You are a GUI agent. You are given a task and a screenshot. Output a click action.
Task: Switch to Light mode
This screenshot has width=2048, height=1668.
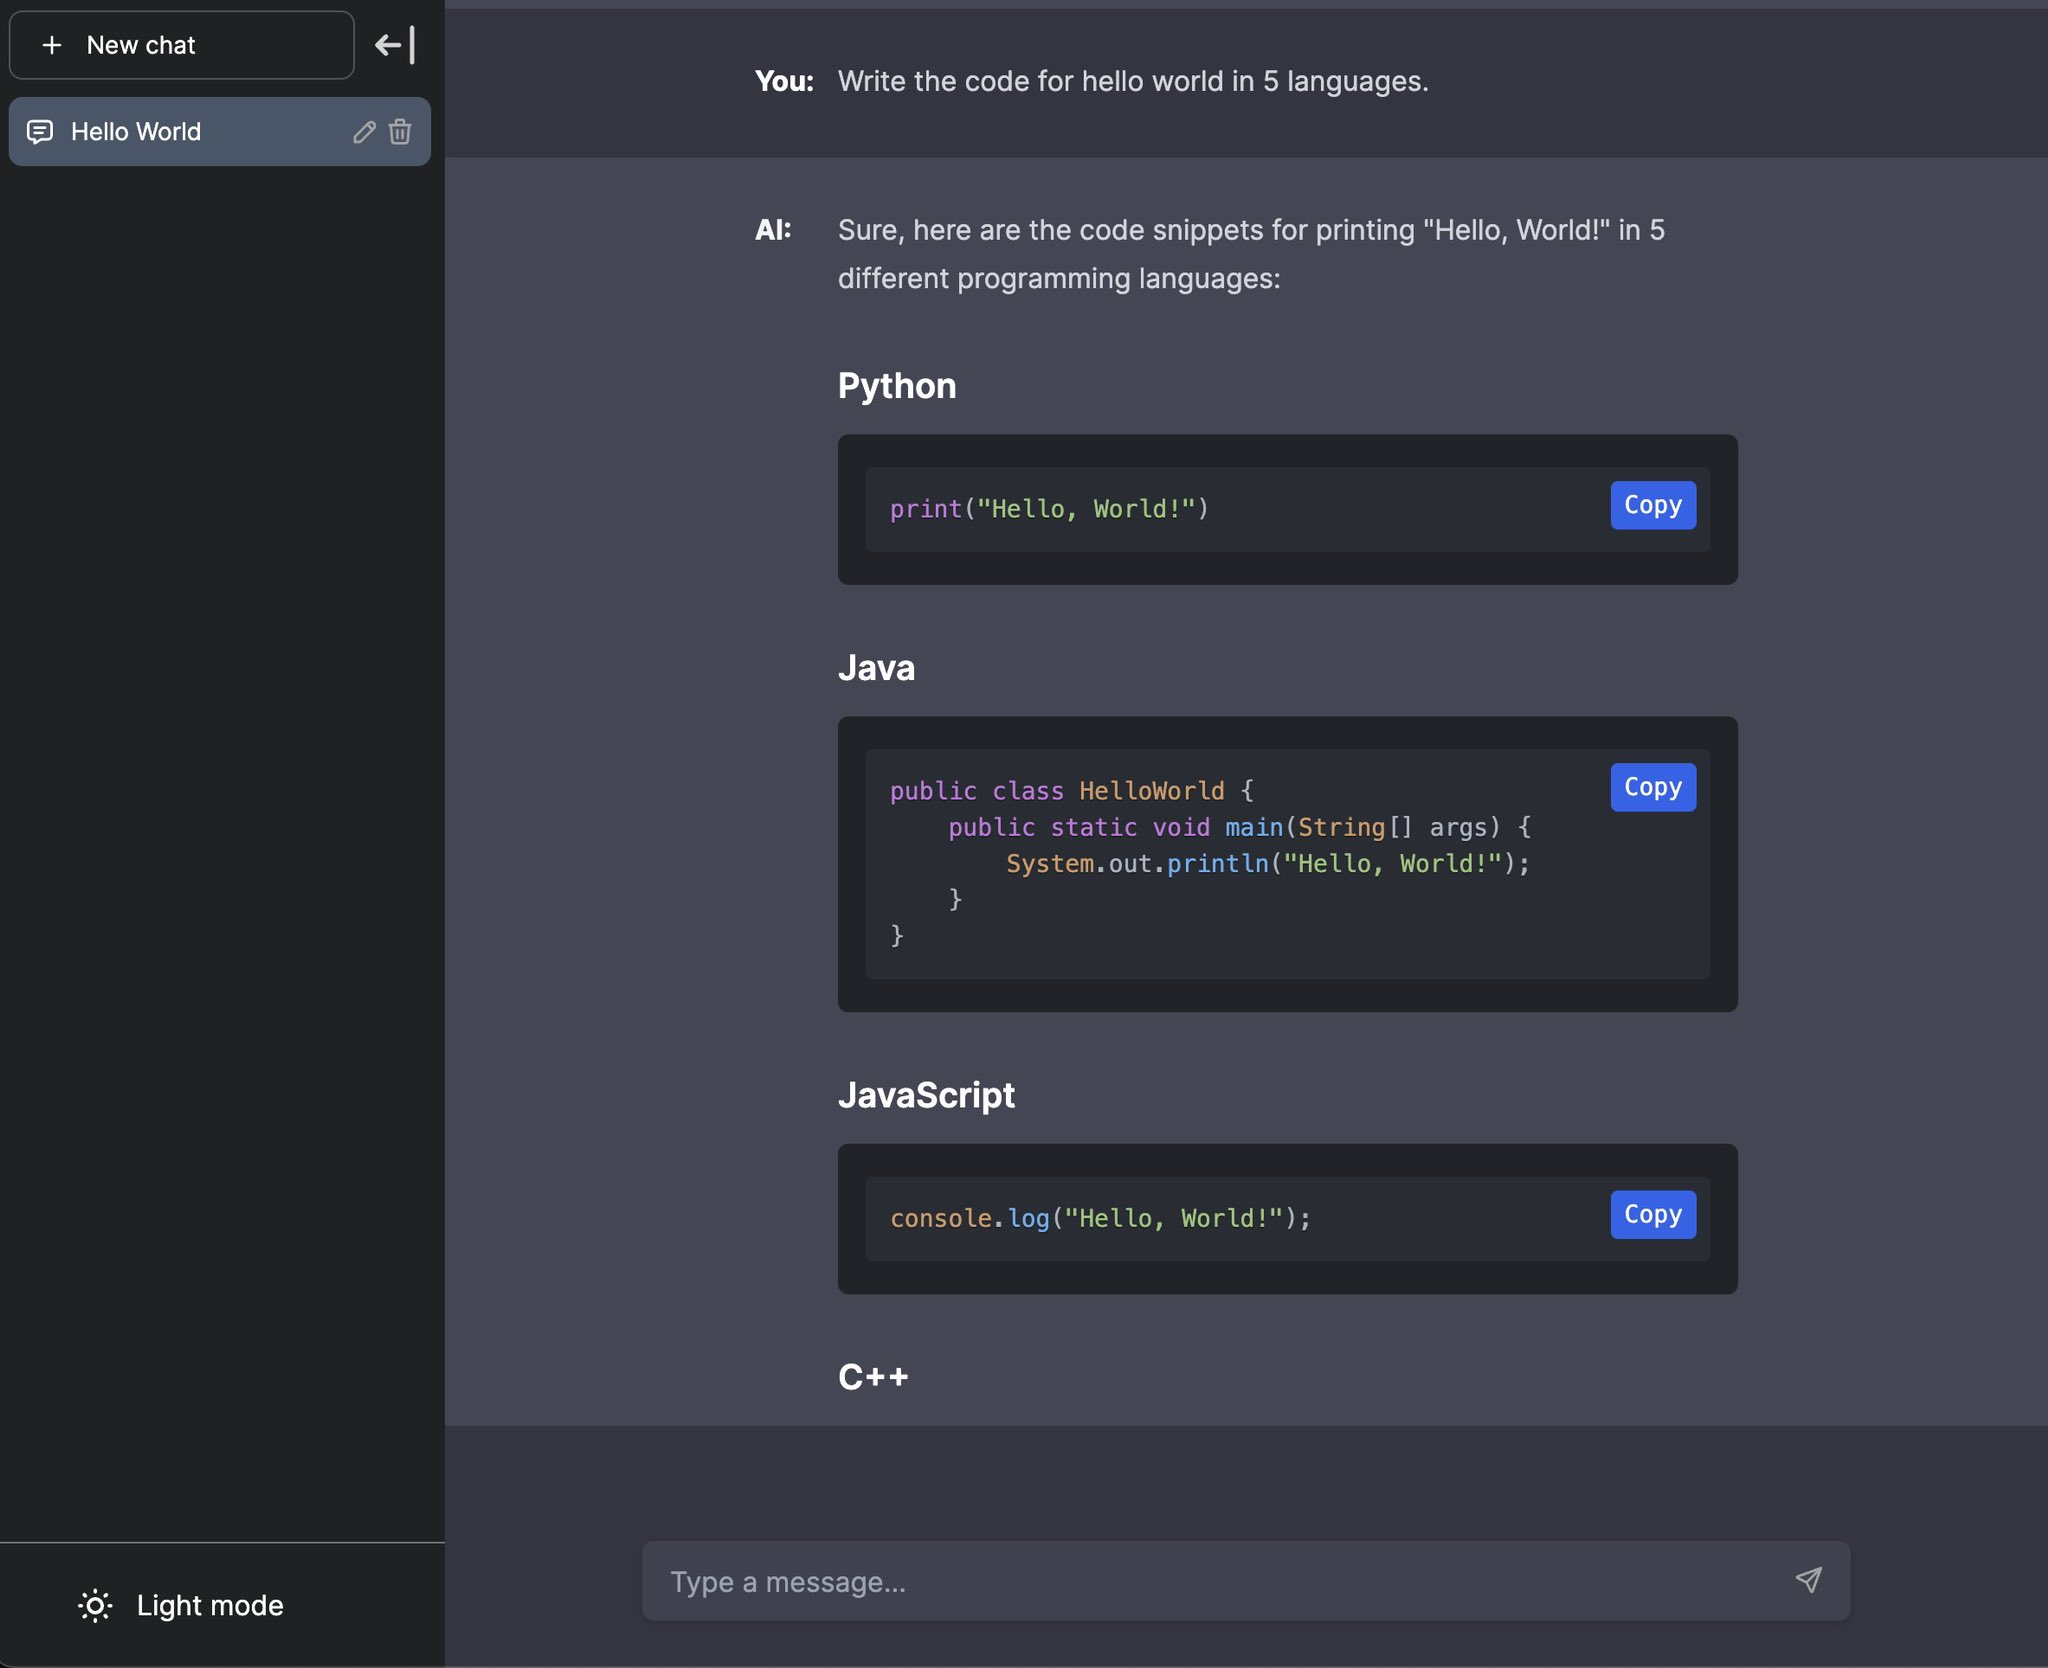click(x=210, y=1605)
